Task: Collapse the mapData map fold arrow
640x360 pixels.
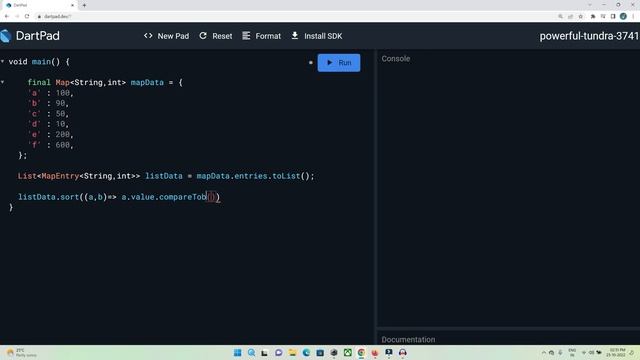Action: (x=2, y=82)
